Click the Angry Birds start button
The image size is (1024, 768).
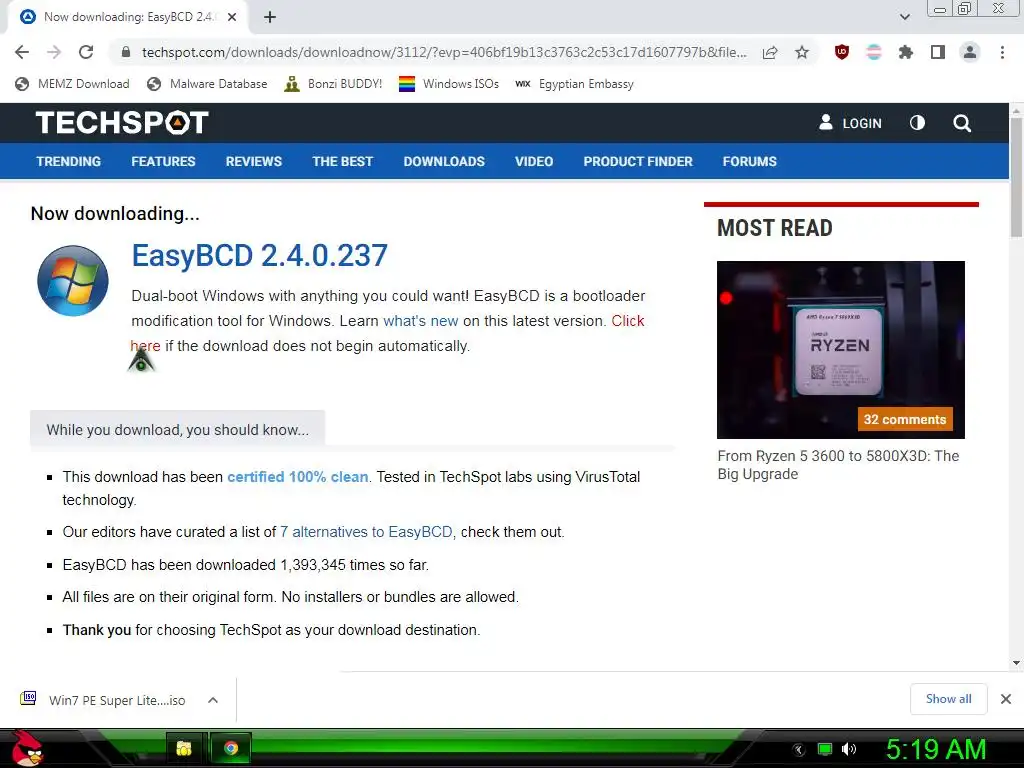tap(26, 748)
